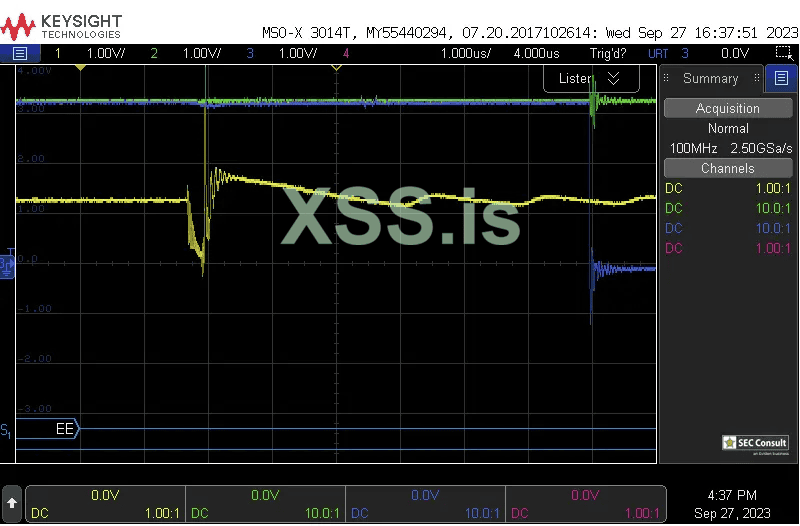Screen dimensions: 800x526
Task: Select the green DC 10.0:1 channel row in Summary
Action: click(728, 208)
